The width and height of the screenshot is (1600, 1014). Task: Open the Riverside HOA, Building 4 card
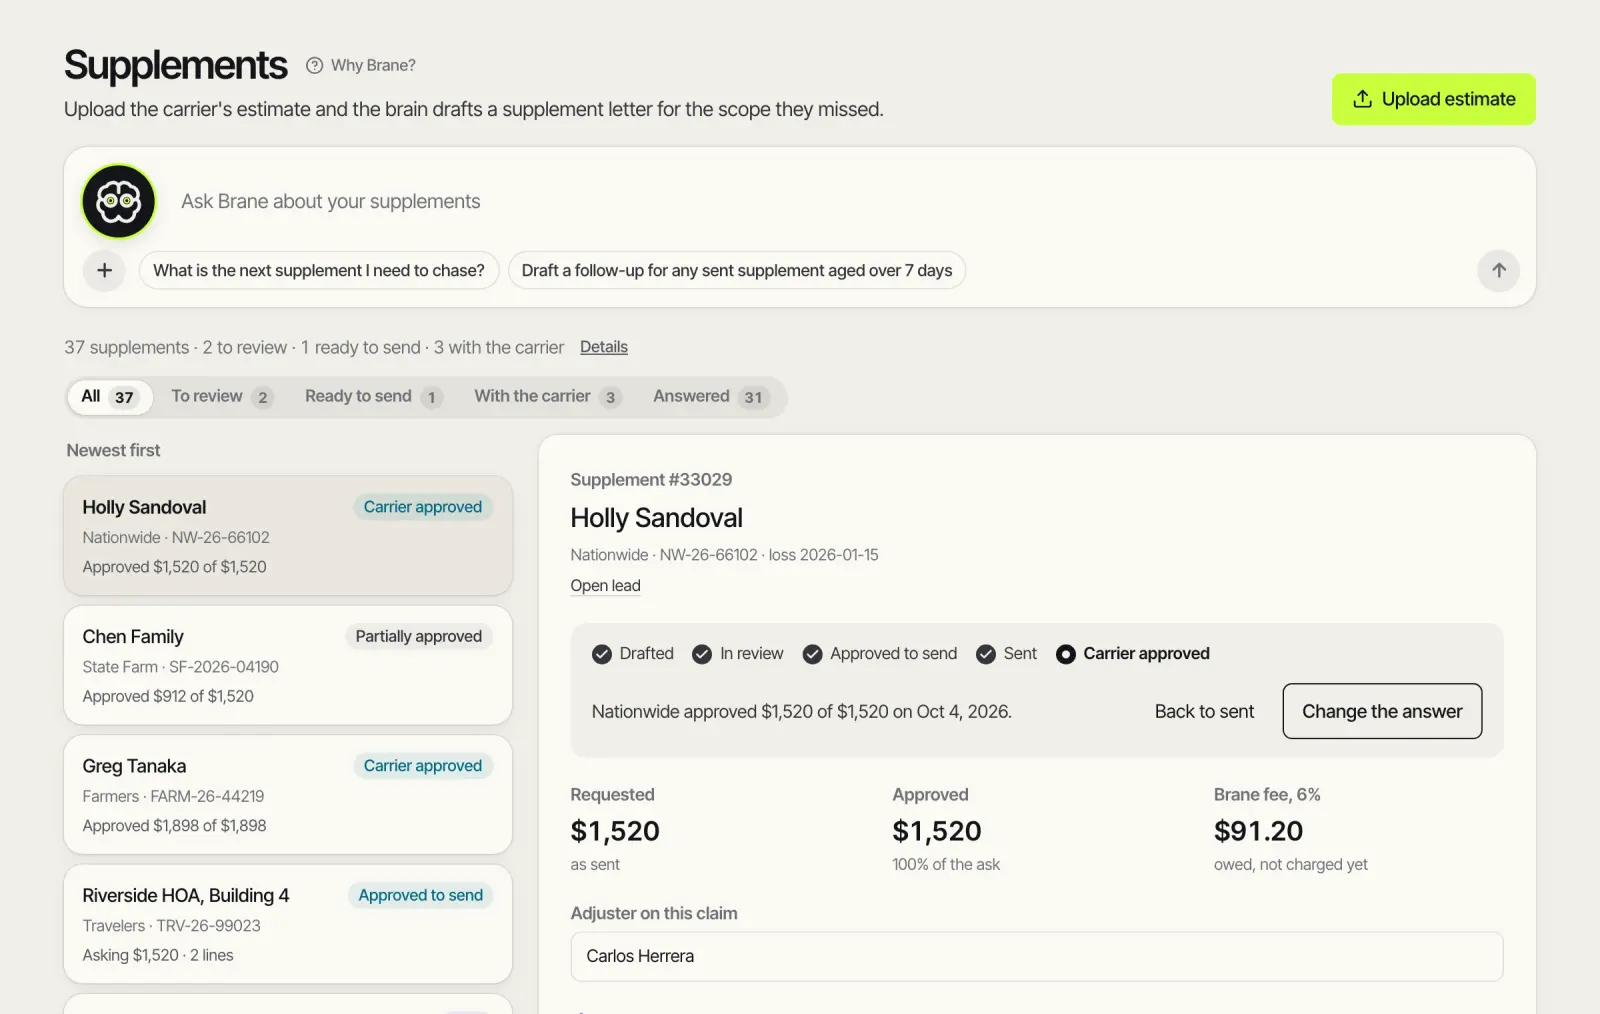(288, 924)
